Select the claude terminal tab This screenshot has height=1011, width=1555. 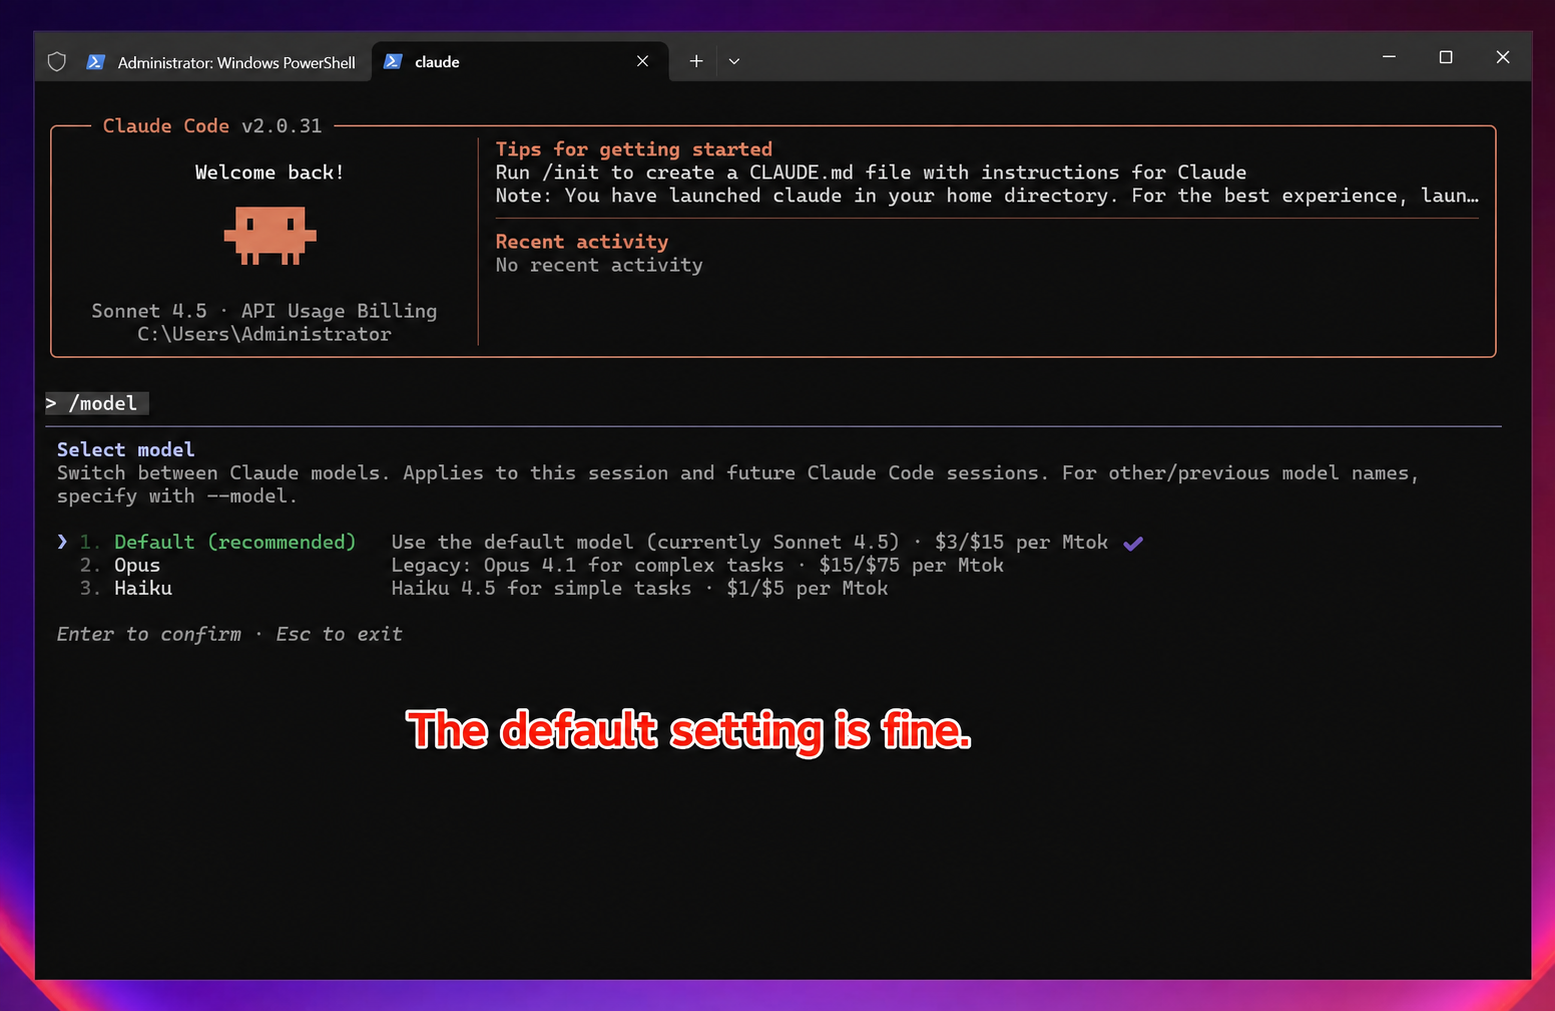pos(520,62)
